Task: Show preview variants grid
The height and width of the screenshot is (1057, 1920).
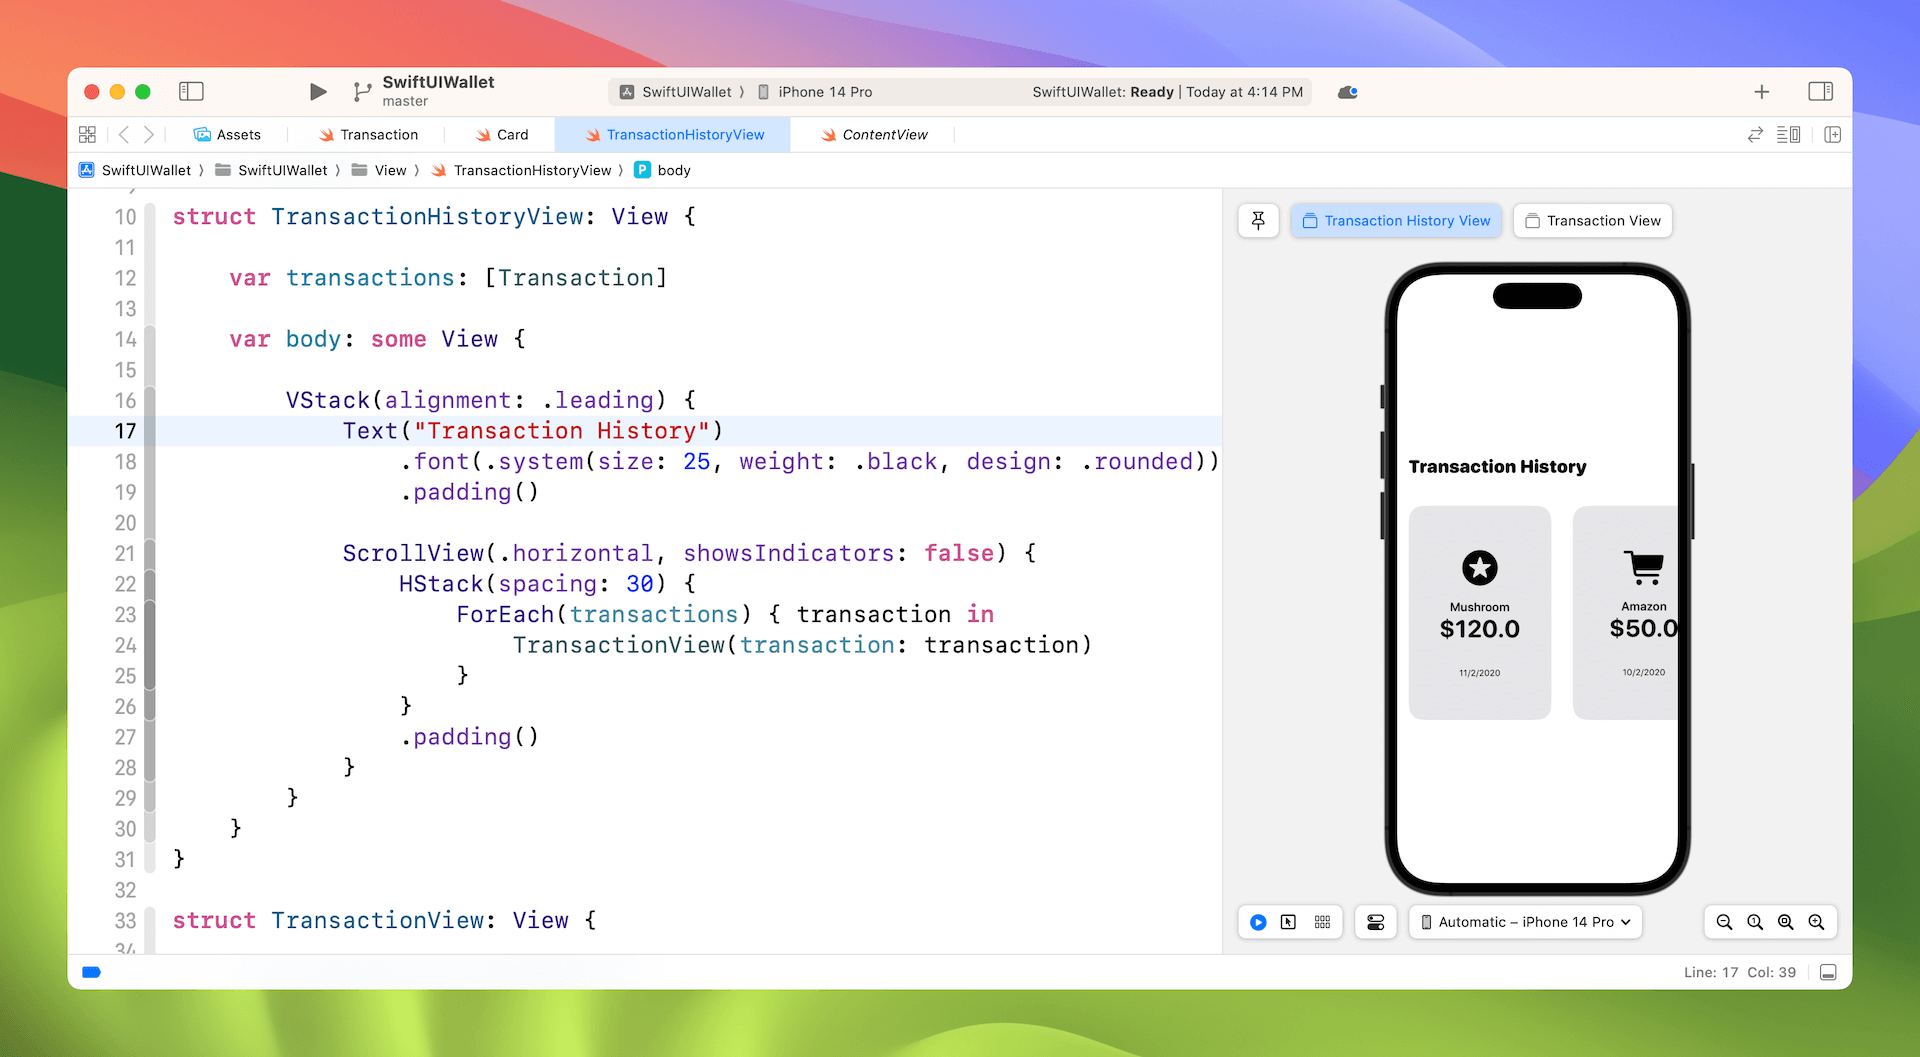Action: pyautogui.click(x=1322, y=922)
